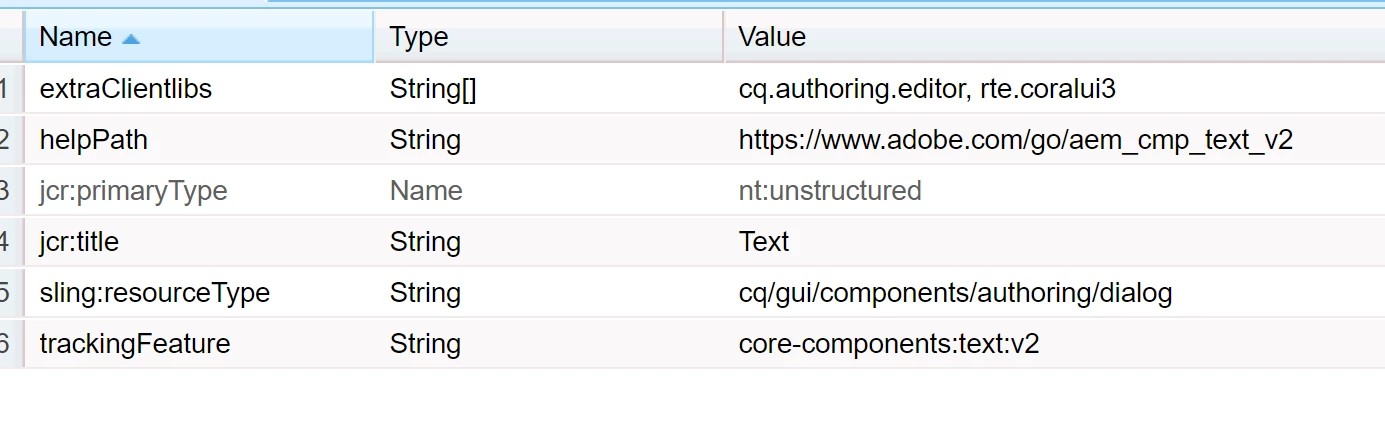Select the jcr:primaryType property row

tap(692, 191)
